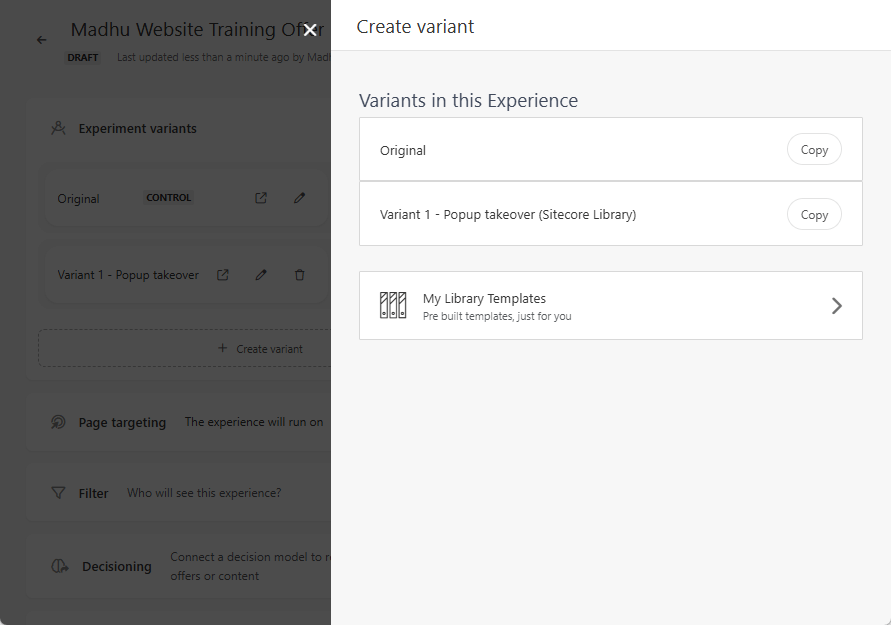This screenshot has height=625, width=891.
Task: Close the Create variant panel
Action: click(x=310, y=30)
